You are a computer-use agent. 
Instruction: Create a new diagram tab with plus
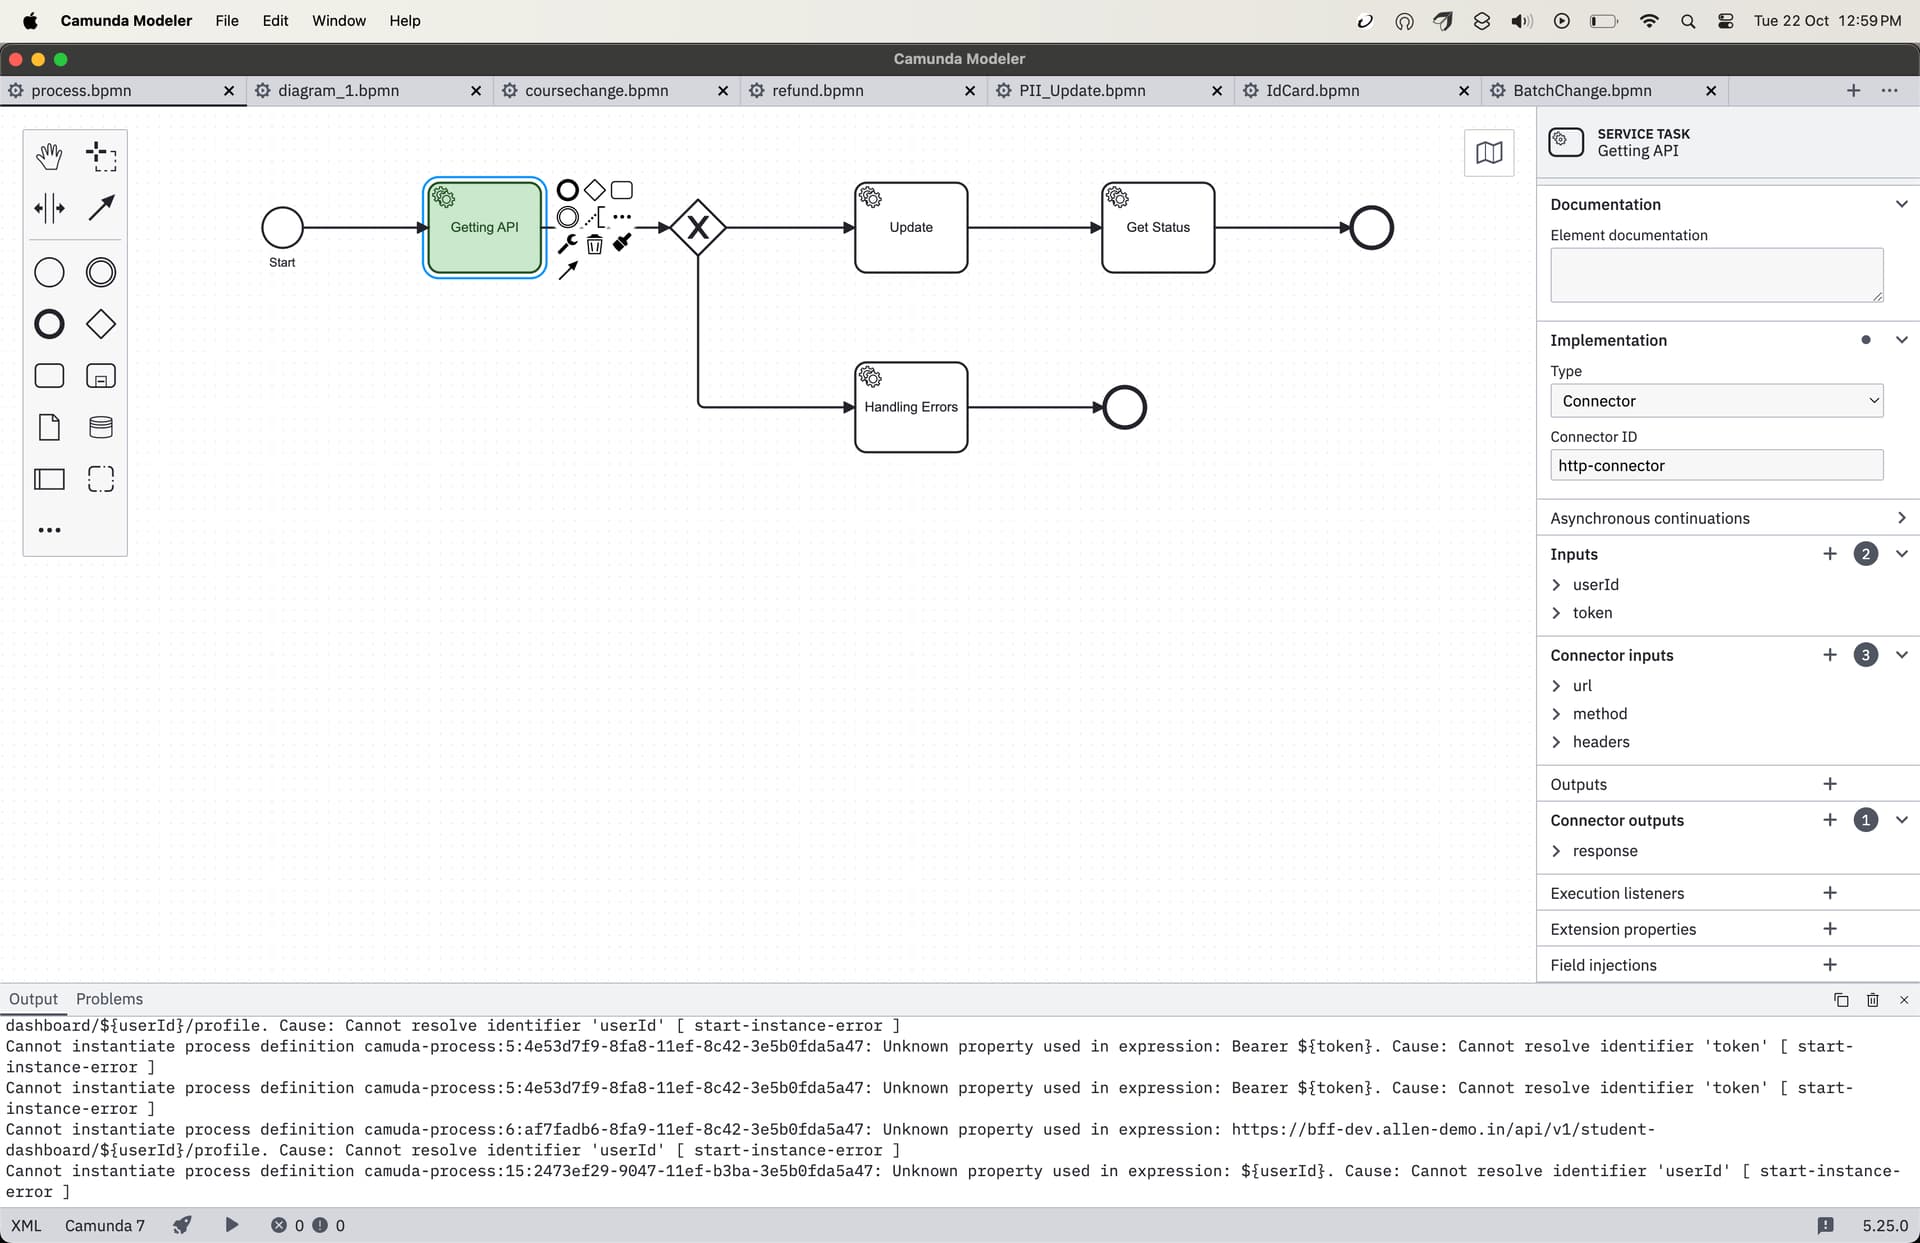pyautogui.click(x=1853, y=90)
